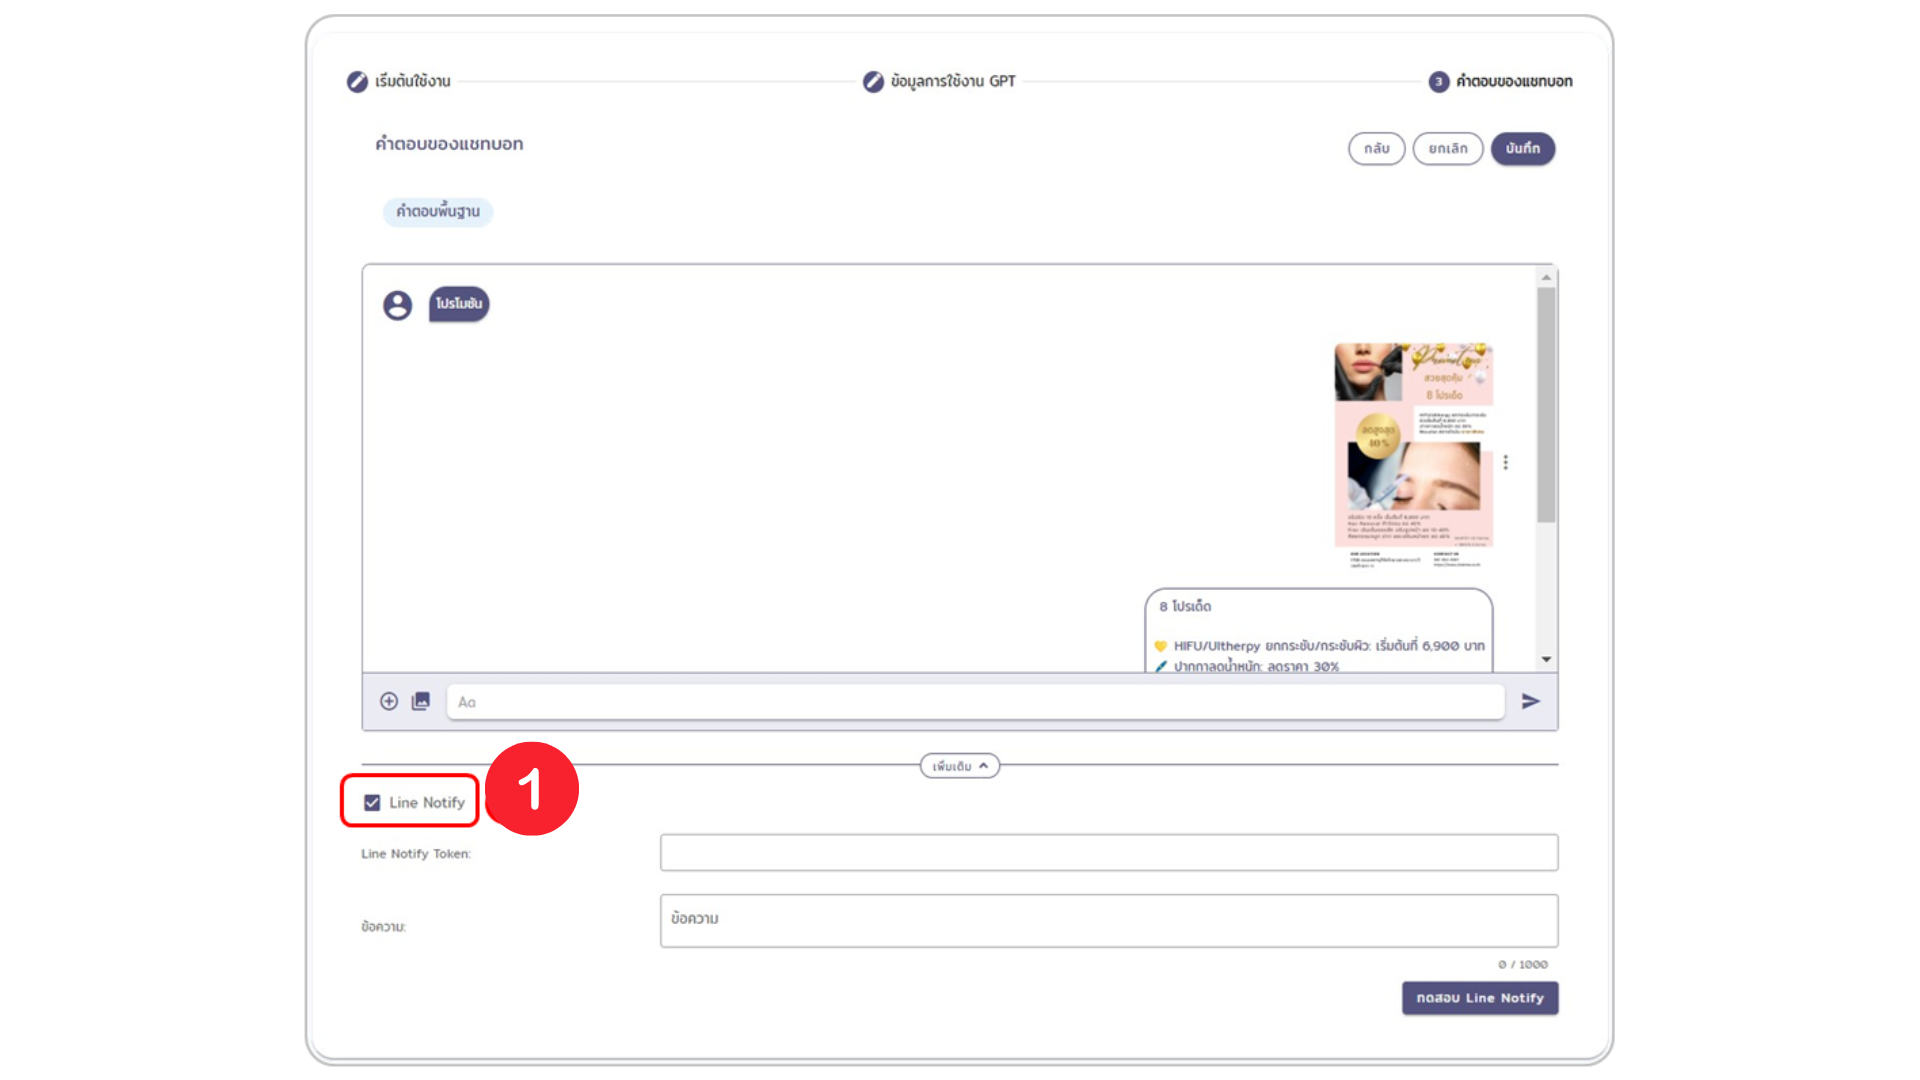1920x1080 pixels.
Task: Click the image attachment icon
Action: click(421, 701)
